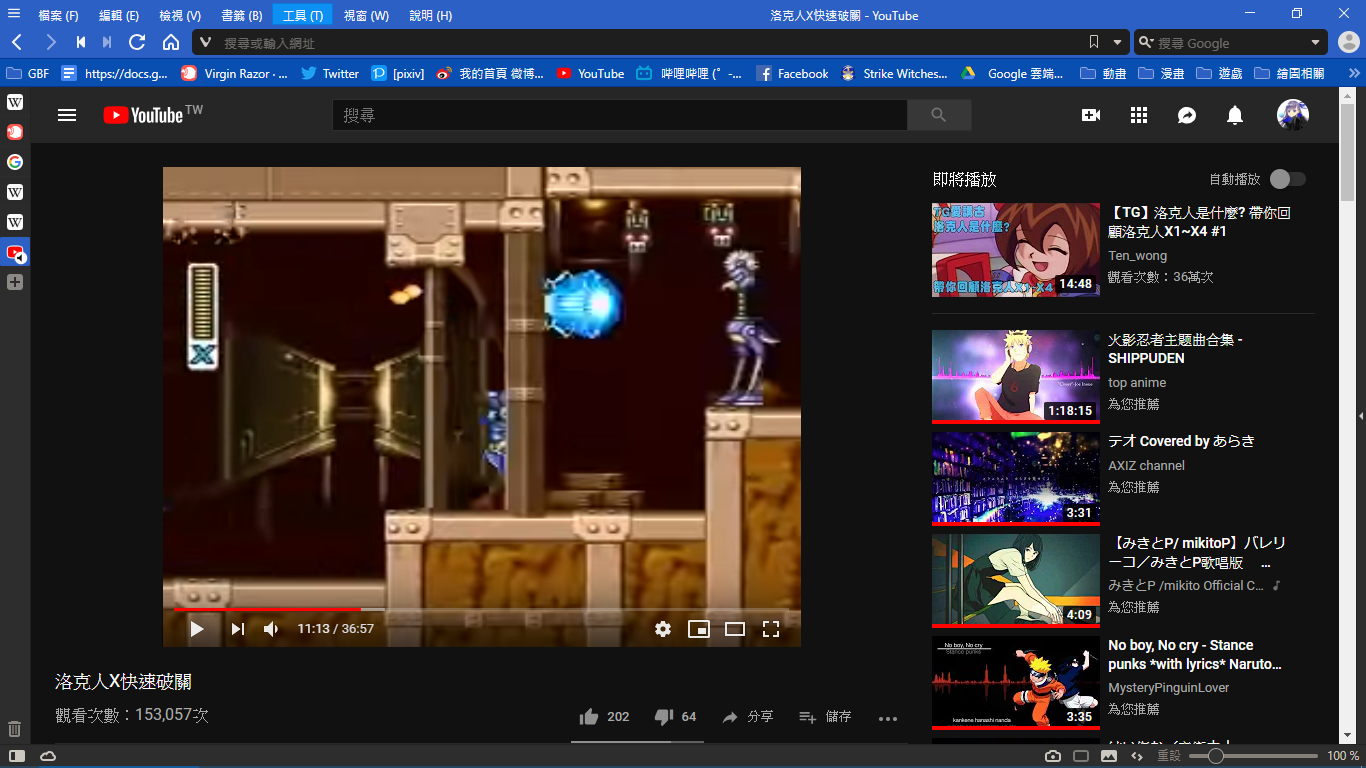
Task: Open the 書籤 (B) menu
Action: pos(241,15)
